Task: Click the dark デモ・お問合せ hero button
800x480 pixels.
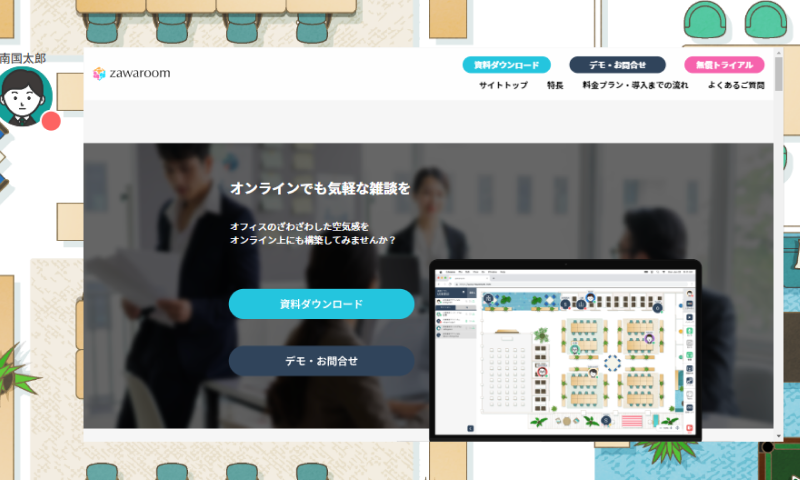Action: coord(321,361)
